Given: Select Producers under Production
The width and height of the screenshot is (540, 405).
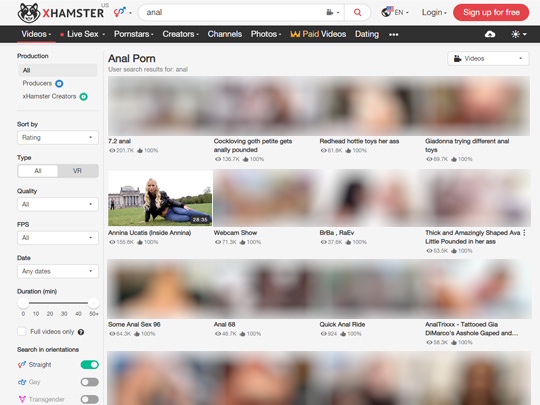Looking at the screenshot, I should (37, 83).
